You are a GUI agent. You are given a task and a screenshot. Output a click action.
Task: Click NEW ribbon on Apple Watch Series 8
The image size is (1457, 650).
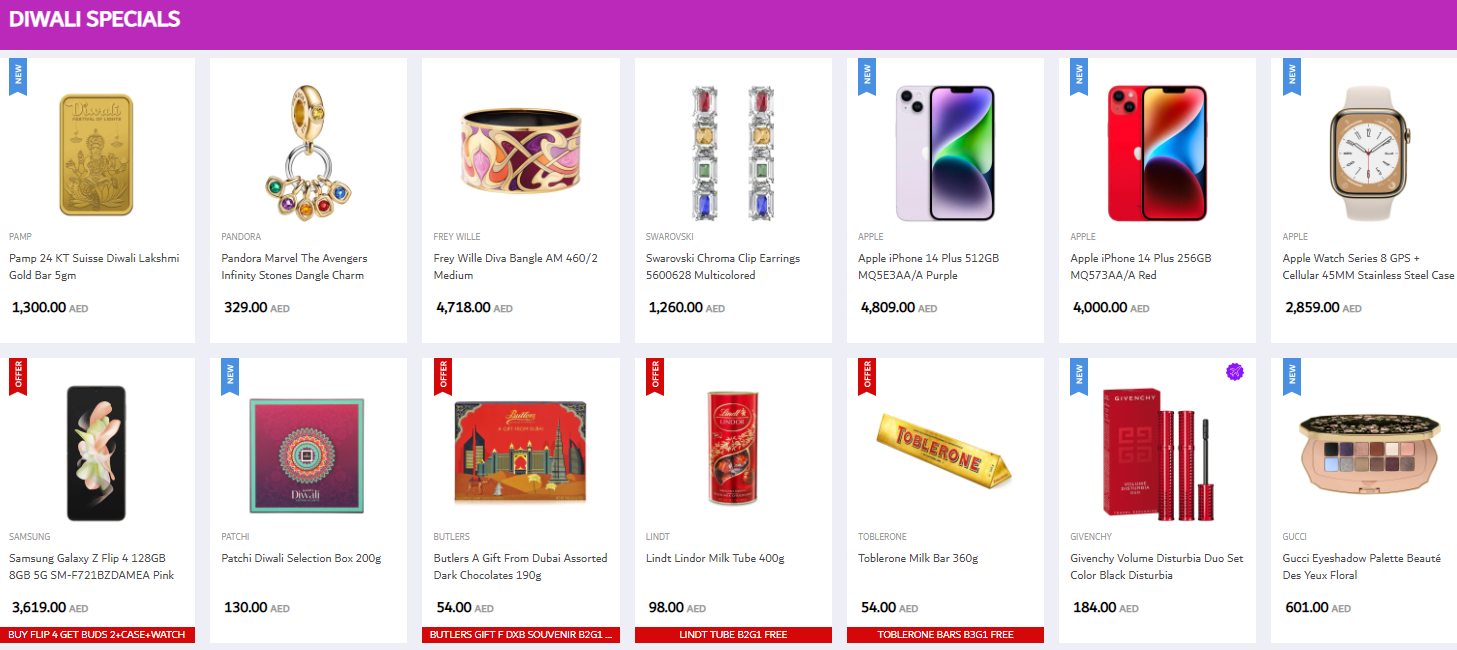tap(1292, 76)
